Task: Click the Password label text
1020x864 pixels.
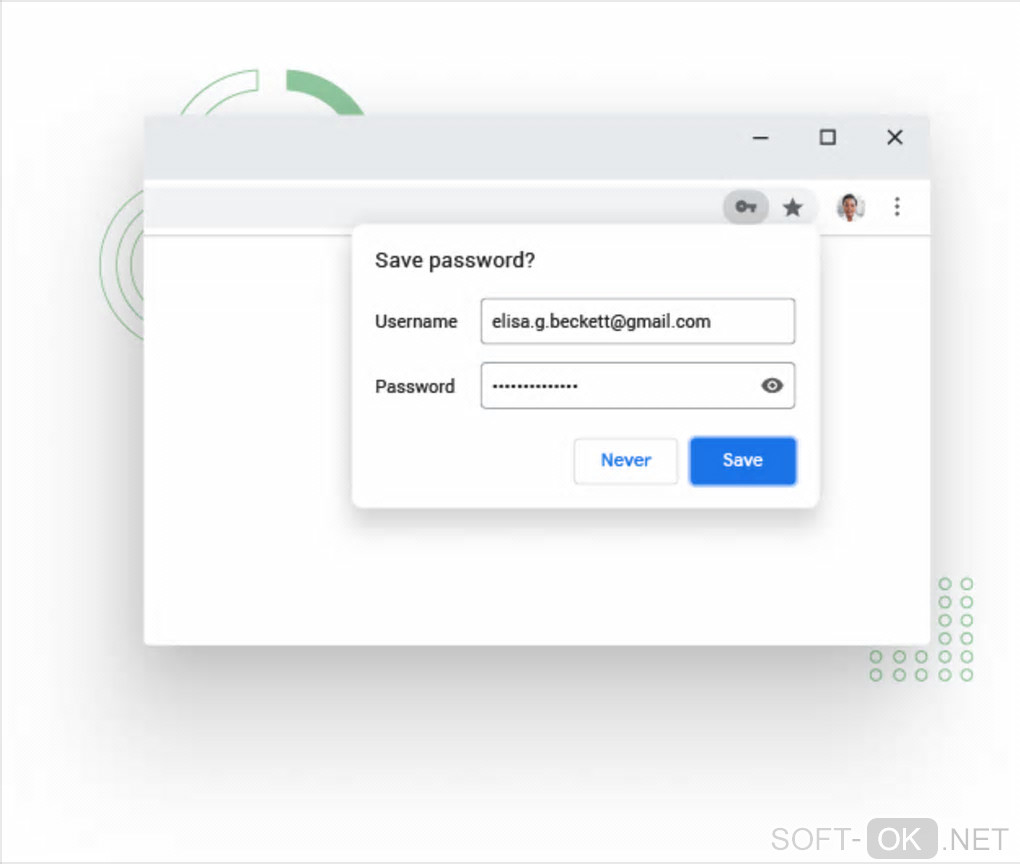Action: click(414, 386)
